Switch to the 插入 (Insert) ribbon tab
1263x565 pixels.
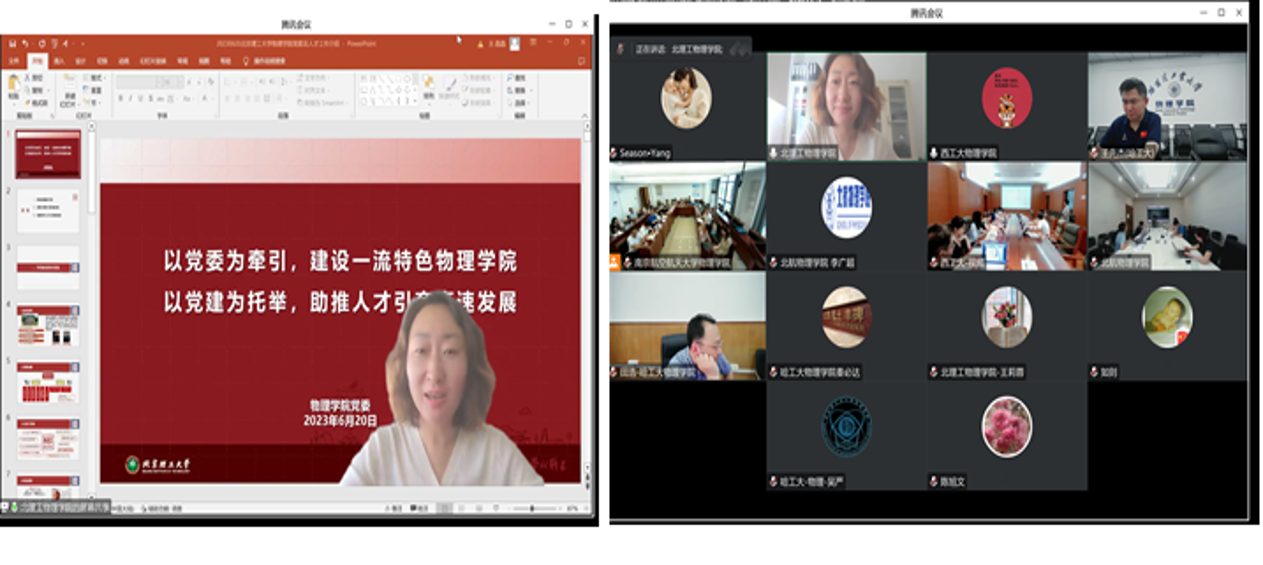pos(59,61)
